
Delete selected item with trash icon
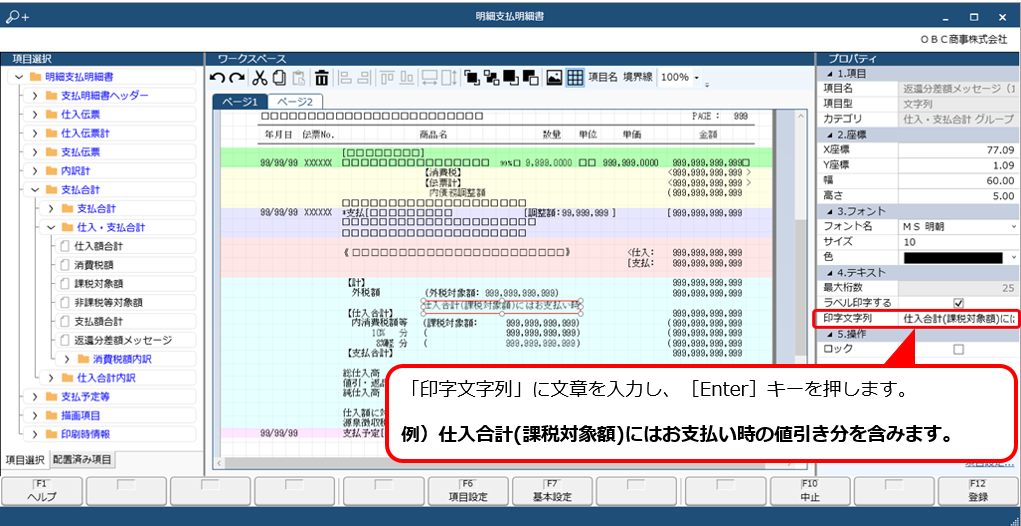[322, 78]
